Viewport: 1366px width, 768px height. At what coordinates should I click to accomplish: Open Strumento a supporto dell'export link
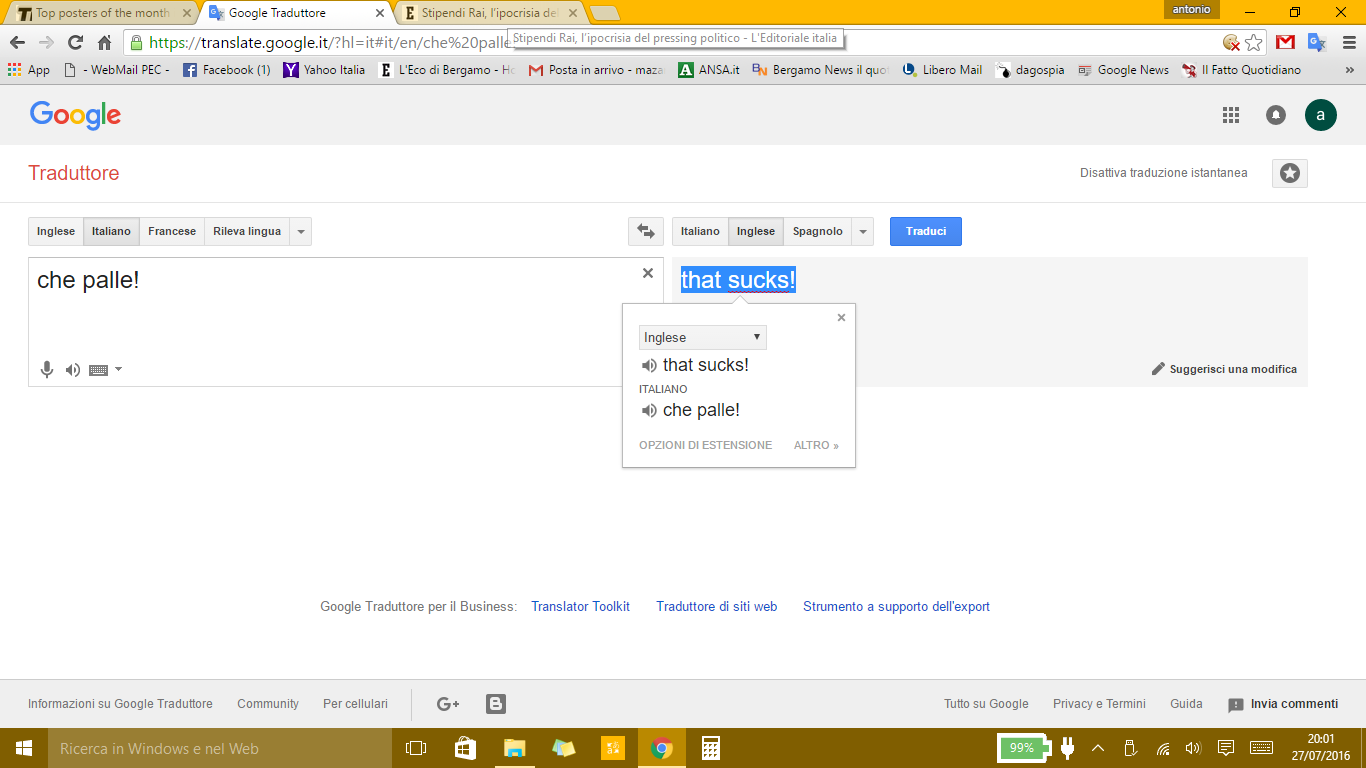point(896,606)
